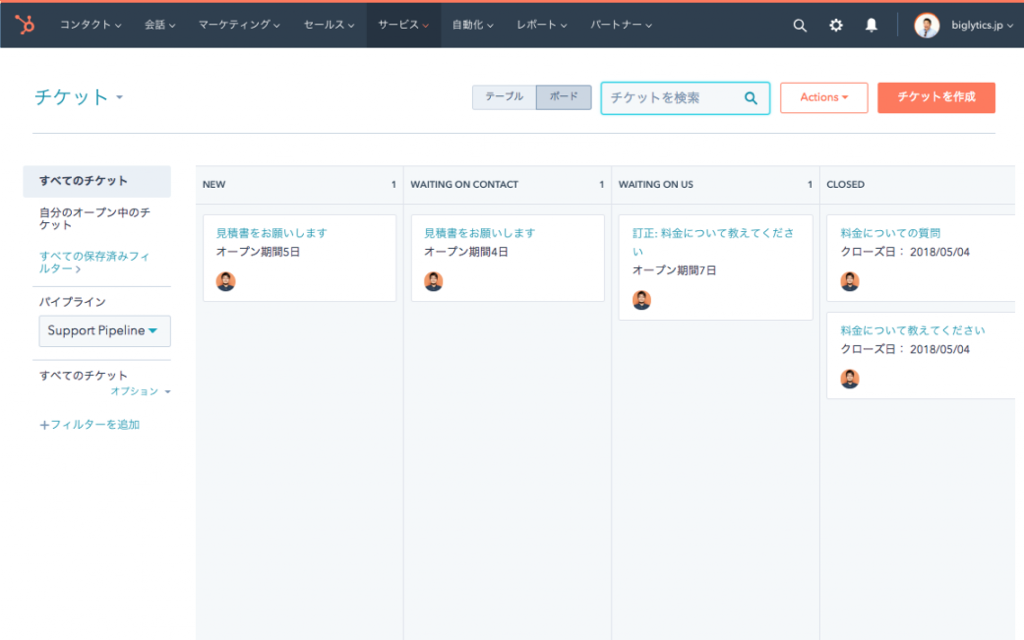Focus the チケットを検索 input field
1024x640 pixels.
click(673, 98)
